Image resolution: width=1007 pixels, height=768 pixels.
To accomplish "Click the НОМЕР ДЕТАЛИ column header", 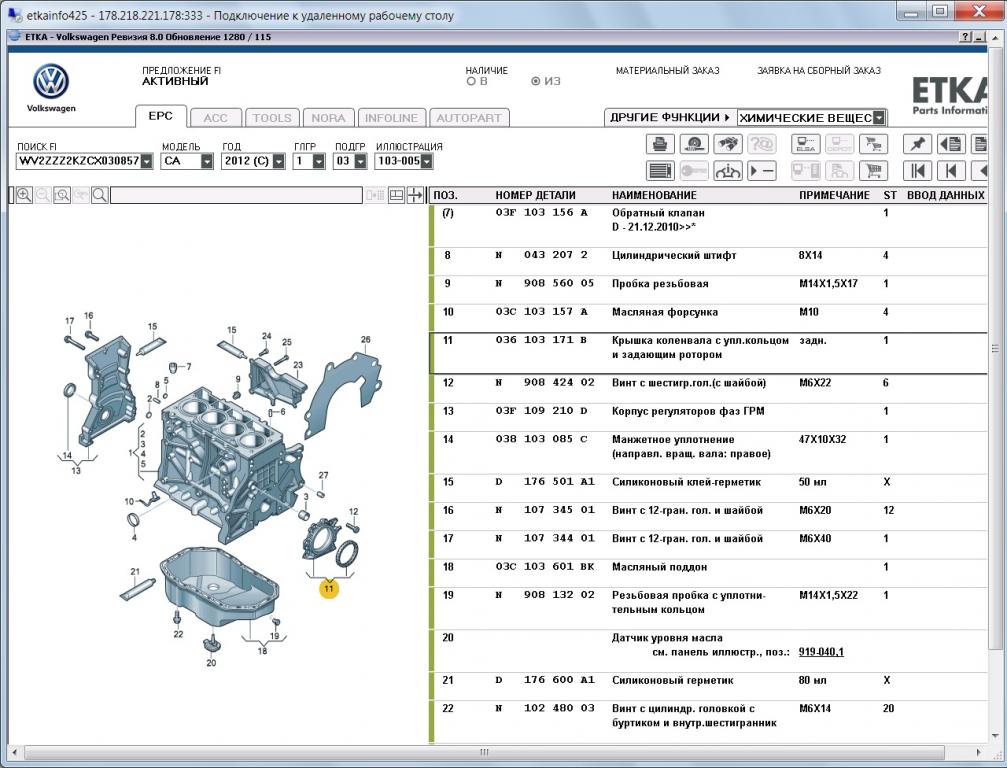I will tap(535, 195).
